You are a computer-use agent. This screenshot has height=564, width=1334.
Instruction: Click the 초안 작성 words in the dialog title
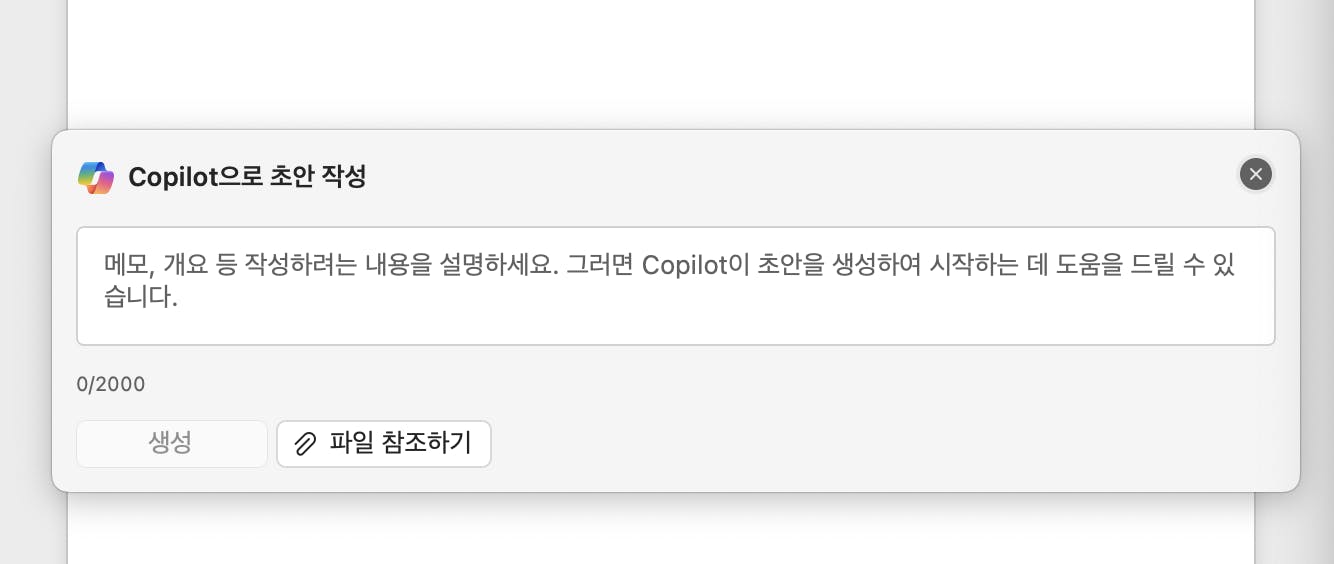click(318, 177)
